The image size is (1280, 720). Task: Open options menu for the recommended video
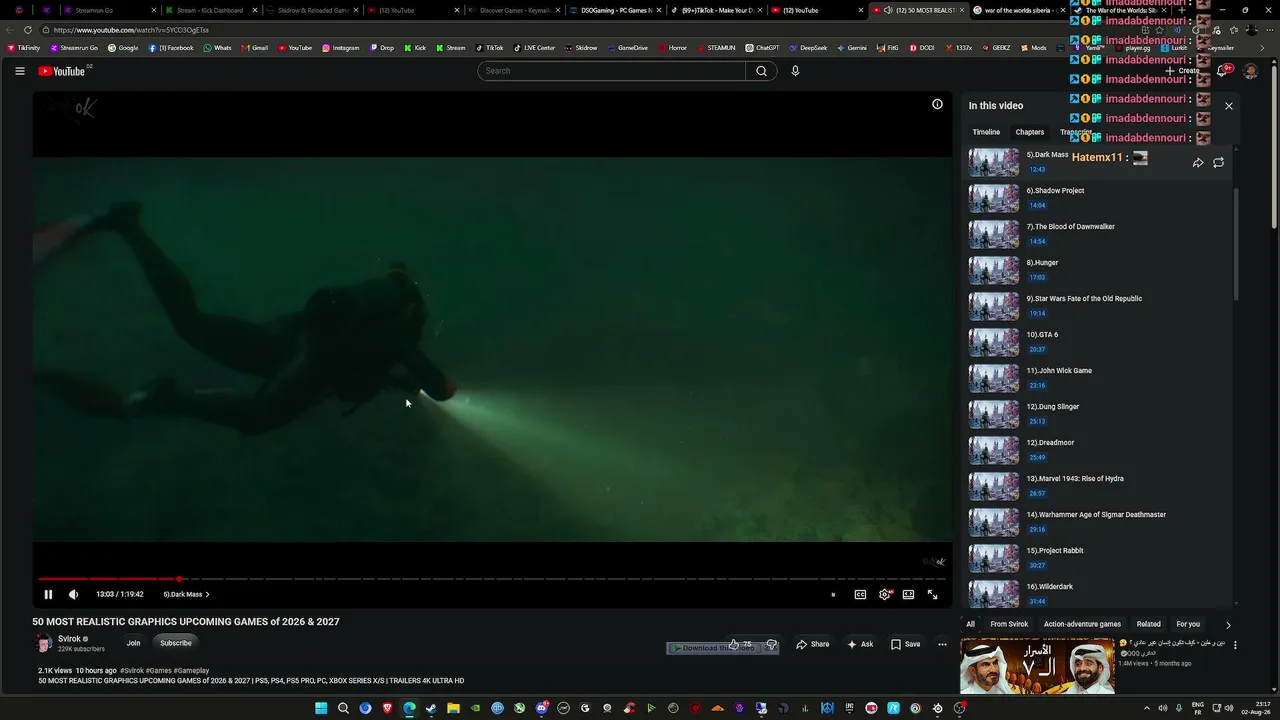click(x=1235, y=645)
